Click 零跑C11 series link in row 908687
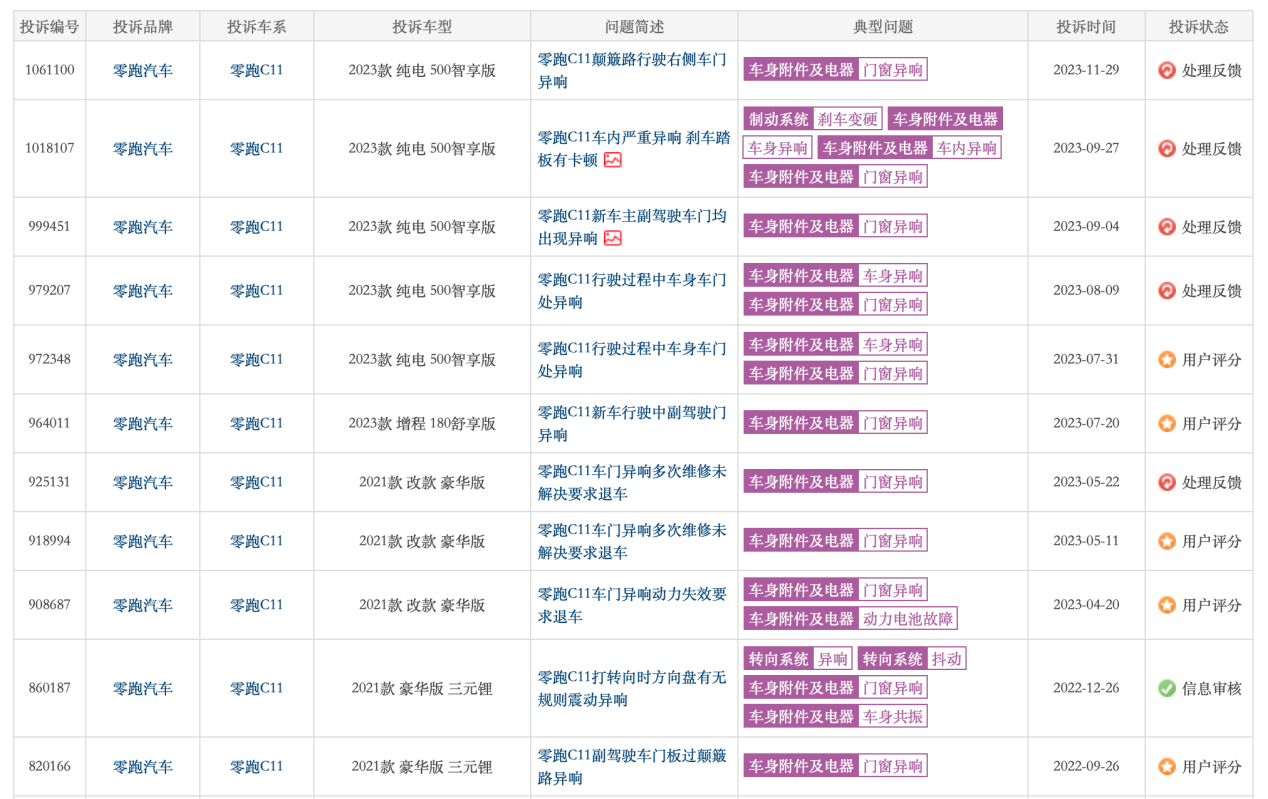Screen dimensions: 1268x799 [x=257, y=605]
